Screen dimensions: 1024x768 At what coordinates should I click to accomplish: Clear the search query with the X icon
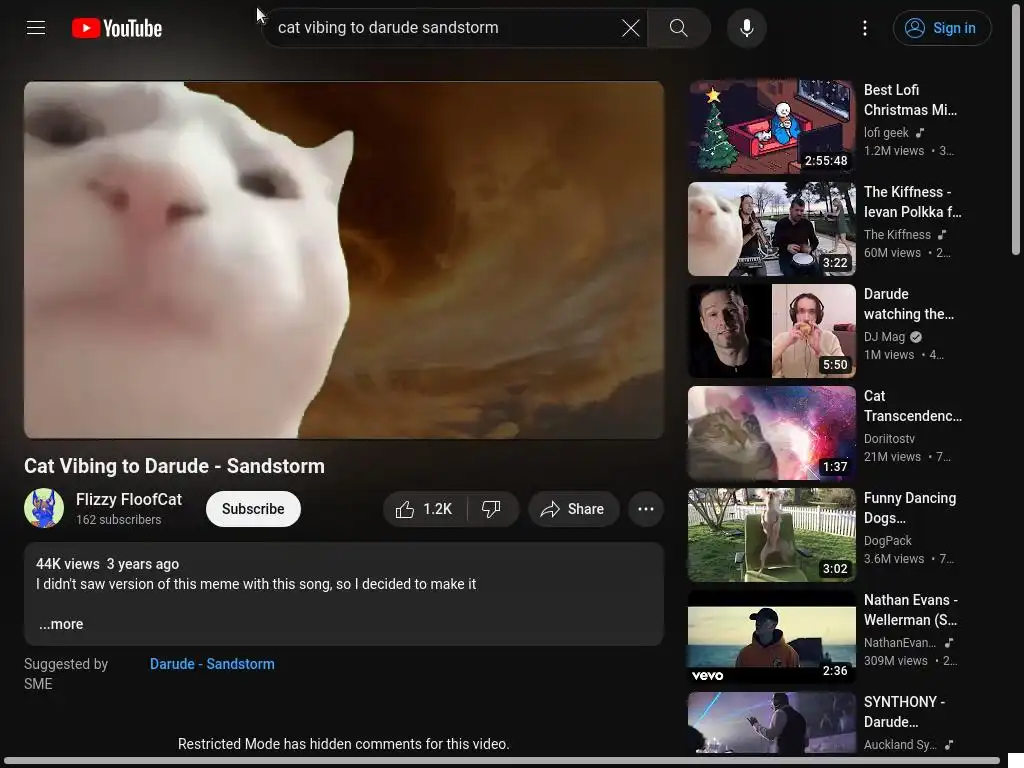tap(630, 28)
